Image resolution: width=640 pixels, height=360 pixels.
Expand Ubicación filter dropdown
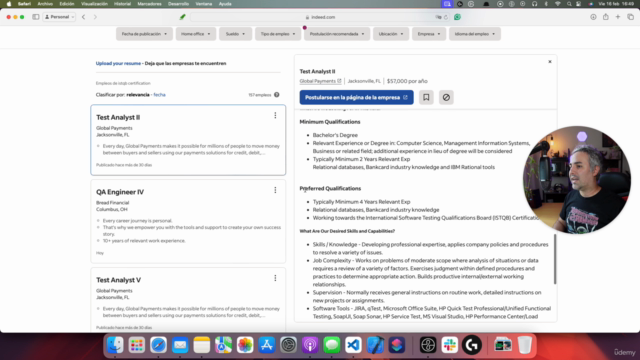(x=391, y=34)
